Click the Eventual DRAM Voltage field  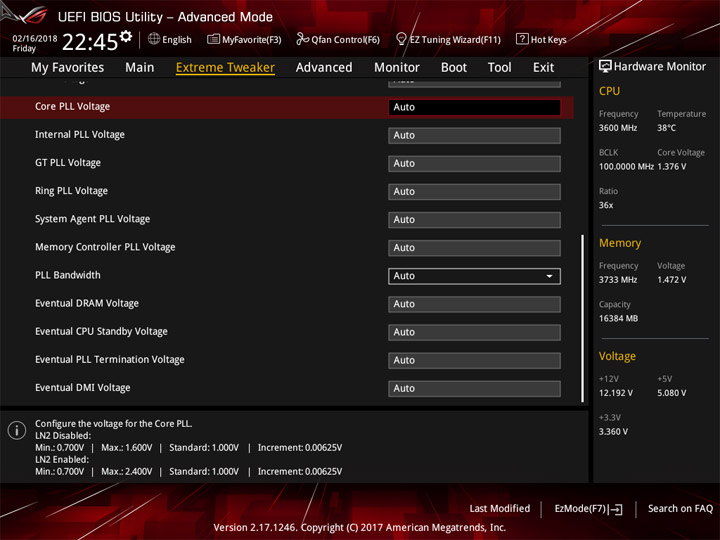click(x=474, y=304)
